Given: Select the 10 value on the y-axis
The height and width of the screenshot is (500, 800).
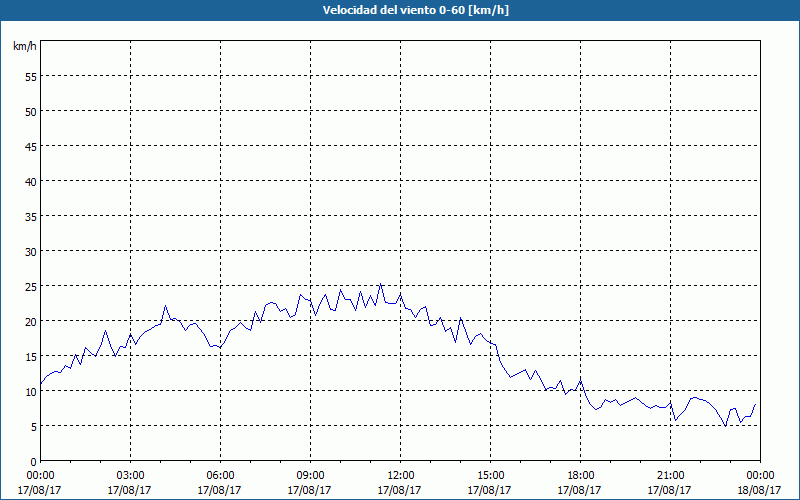Looking at the screenshot, I should point(31,391).
